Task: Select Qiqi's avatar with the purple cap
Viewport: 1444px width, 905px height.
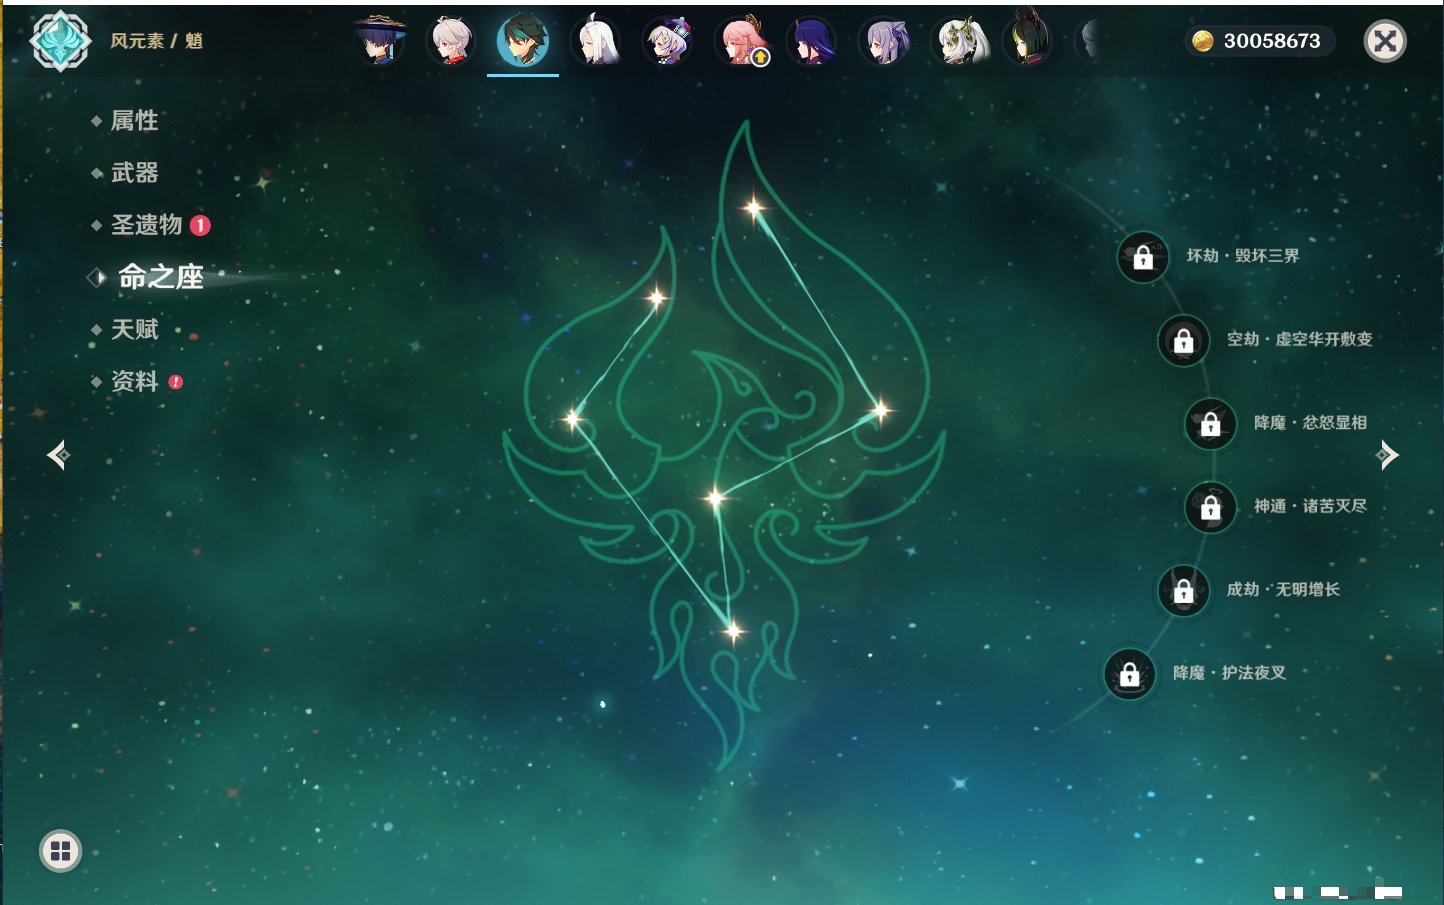Action: tap(668, 41)
